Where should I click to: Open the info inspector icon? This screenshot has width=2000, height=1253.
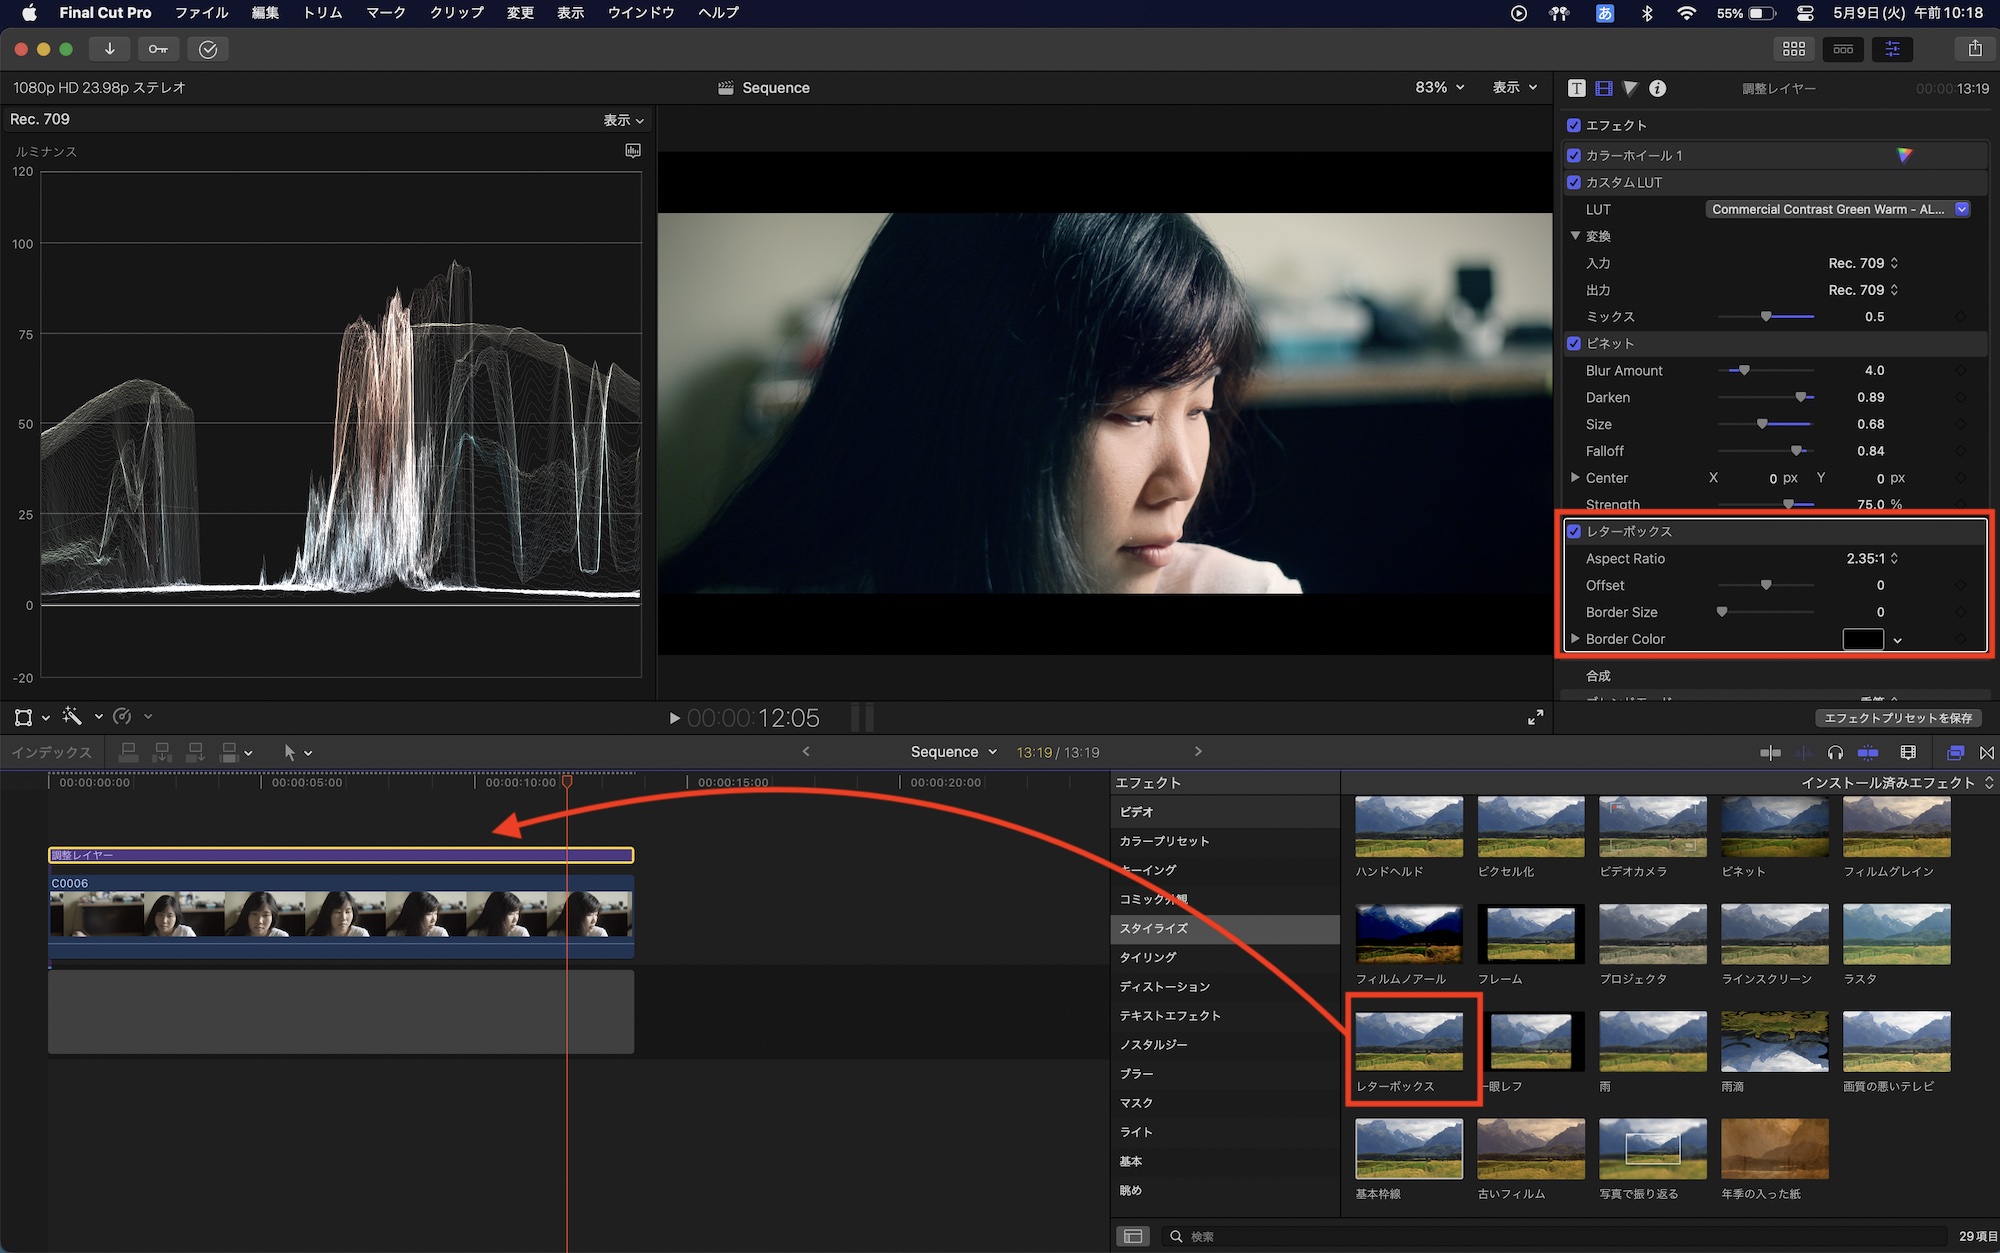point(1657,88)
